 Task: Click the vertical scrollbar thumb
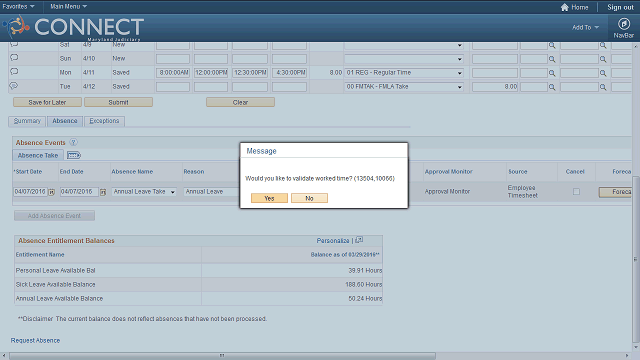tap(636, 260)
